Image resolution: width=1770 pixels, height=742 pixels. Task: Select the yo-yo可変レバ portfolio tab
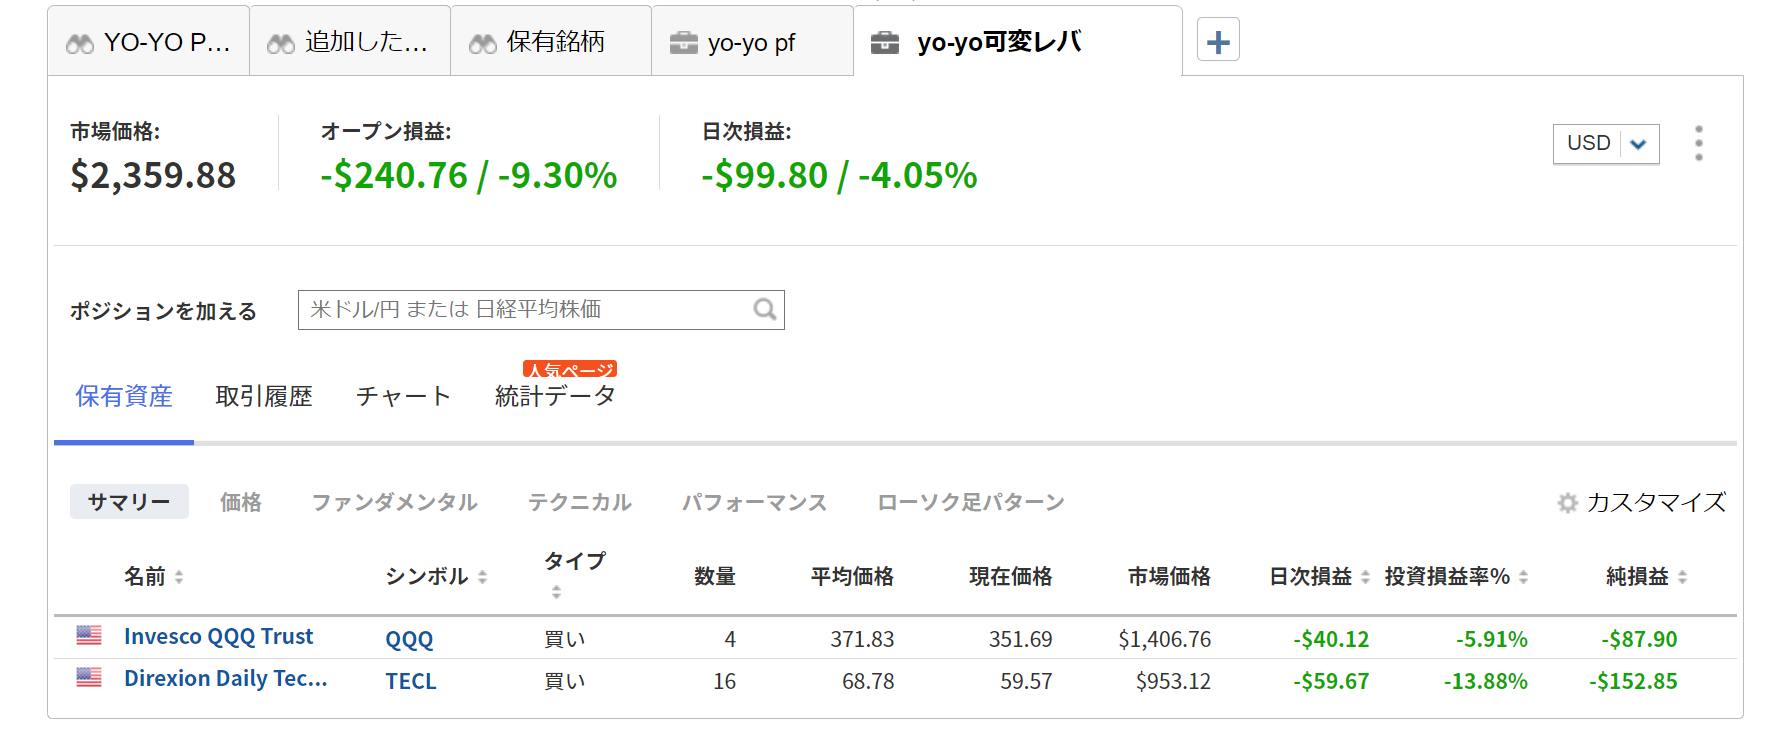click(1018, 41)
